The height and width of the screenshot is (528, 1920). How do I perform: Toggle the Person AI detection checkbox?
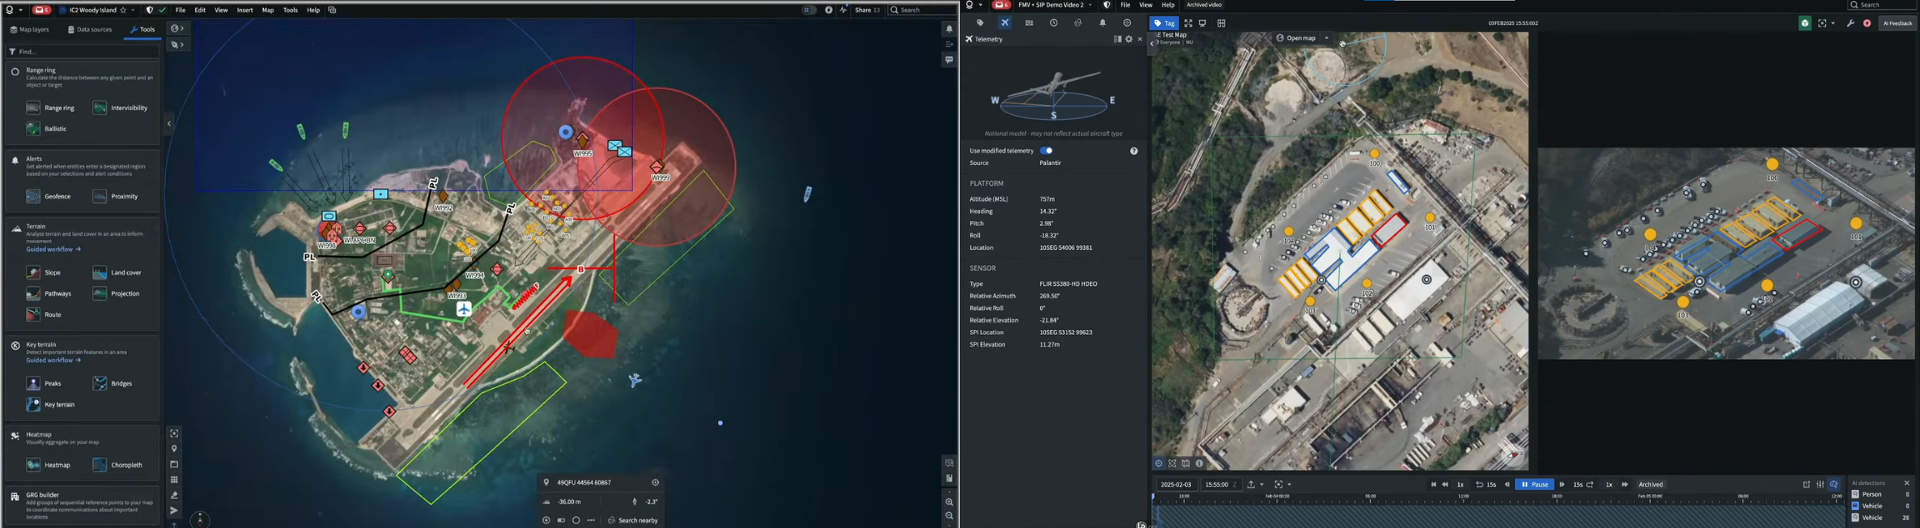(1856, 494)
